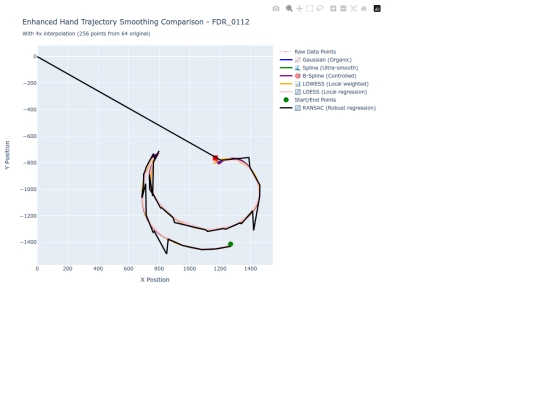Choose the Box Select tool
540x405 pixels.
309,9
